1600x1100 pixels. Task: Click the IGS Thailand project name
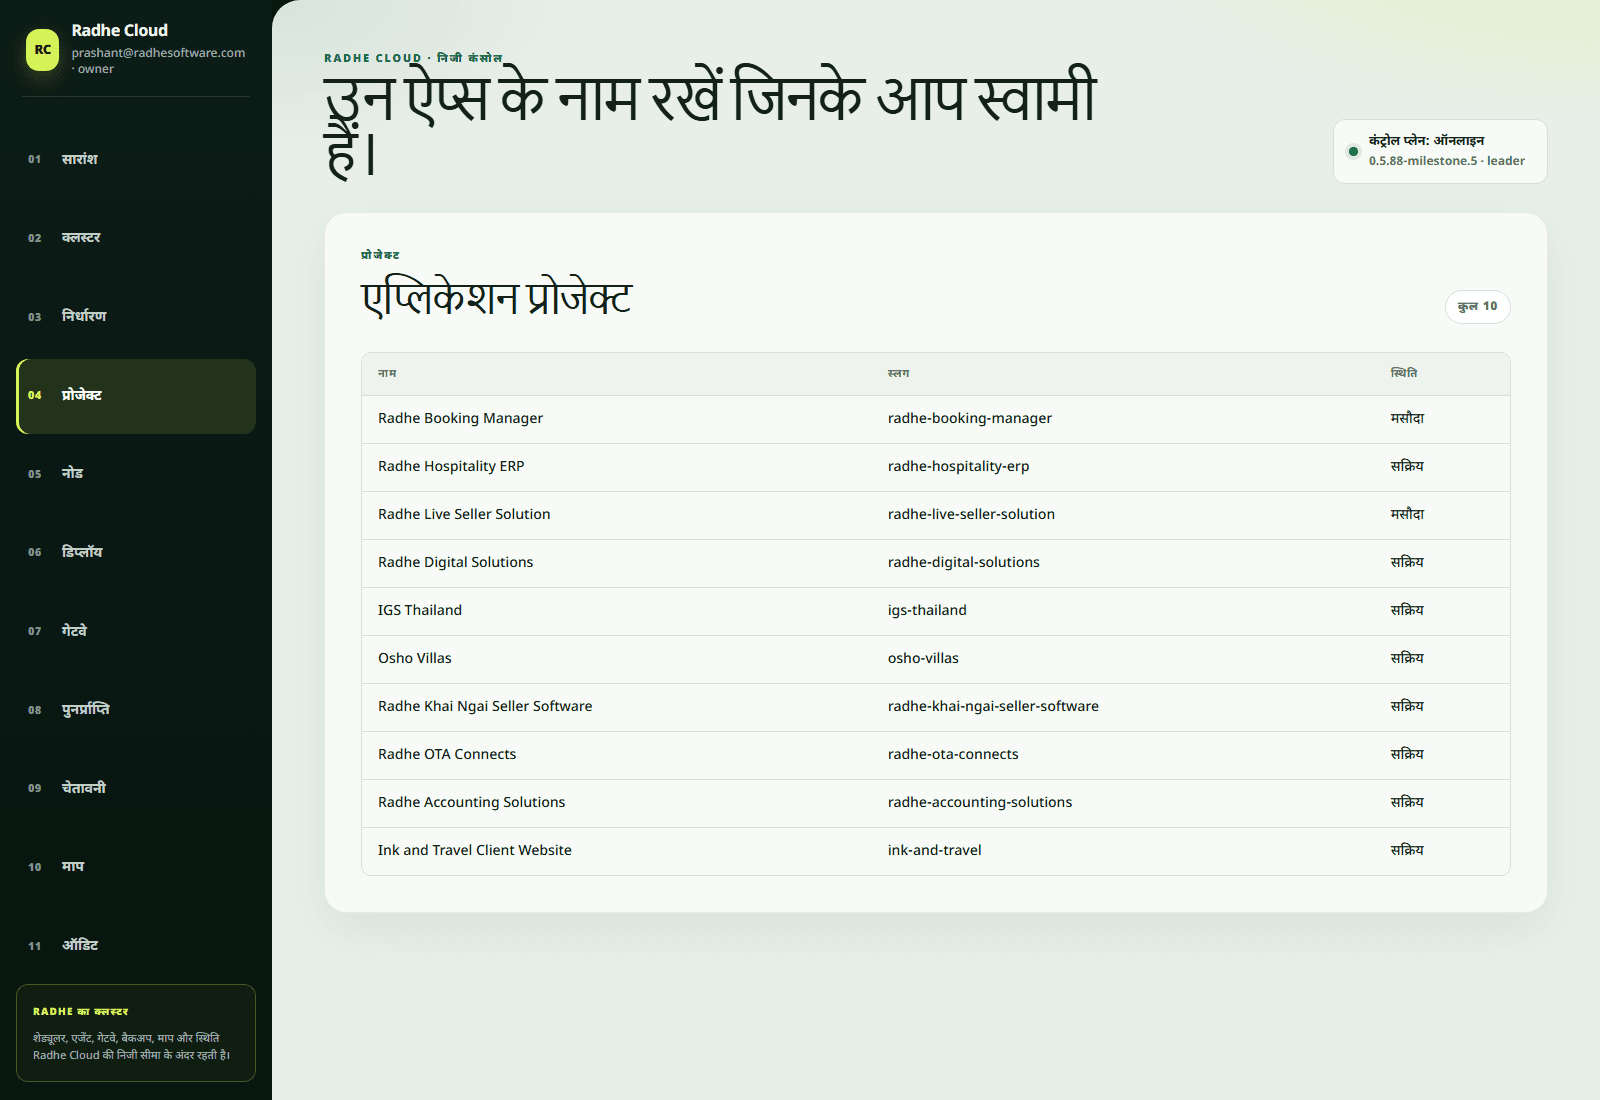pyautogui.click(x=420, y=611)
